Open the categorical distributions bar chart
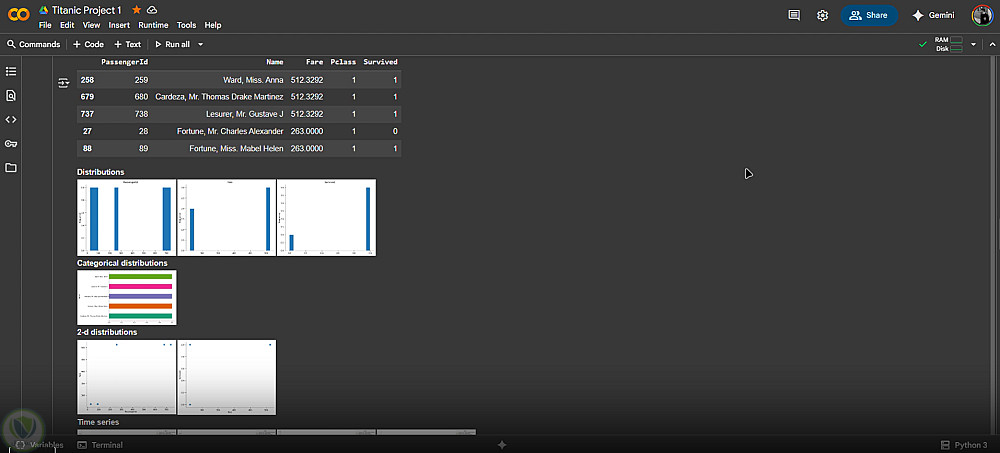The image size is (1000, 453). [x=126, y=297]
